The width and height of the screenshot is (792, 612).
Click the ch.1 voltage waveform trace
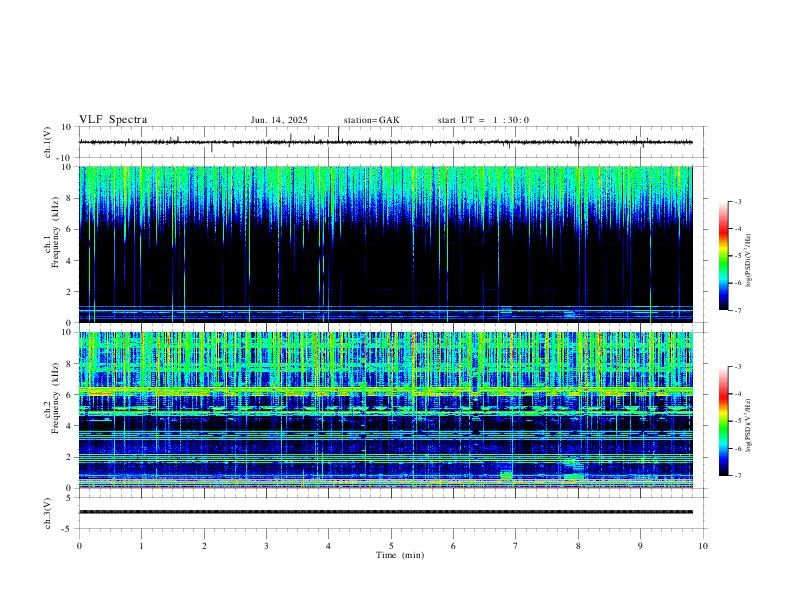click(385, 142)
